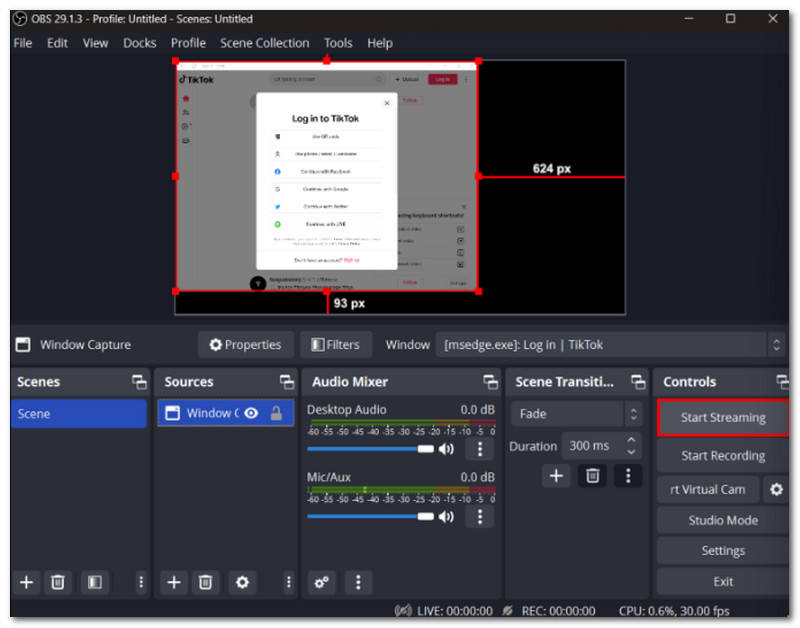Select the Window Capture source row
The image size is (800, 628).
(x=226, y=413)
